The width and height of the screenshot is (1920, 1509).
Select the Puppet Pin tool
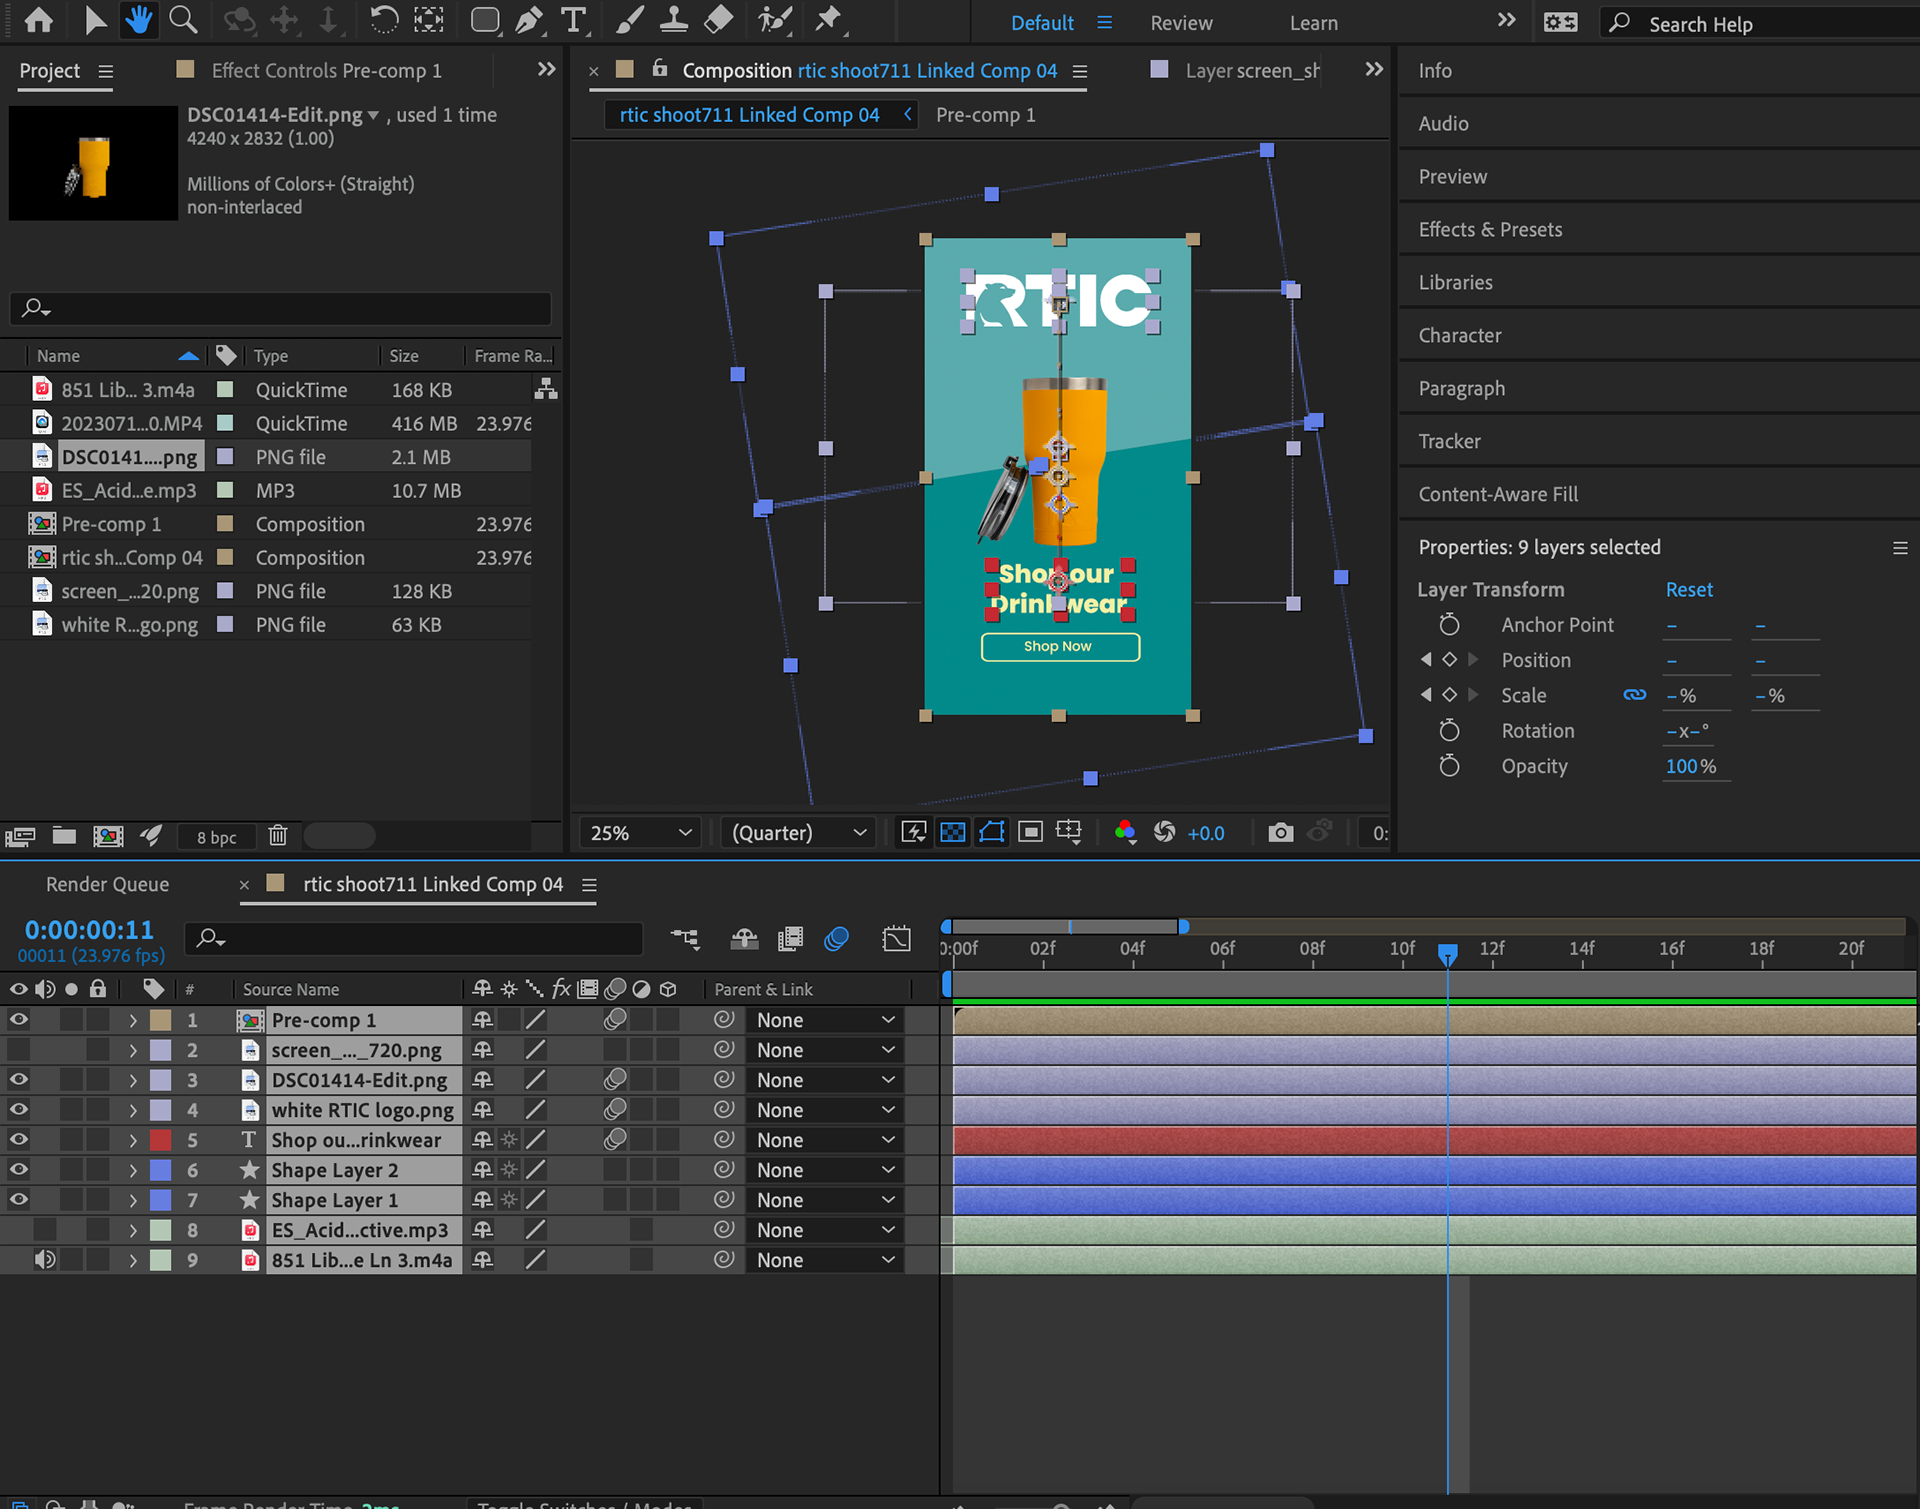(x=828, y=20)
